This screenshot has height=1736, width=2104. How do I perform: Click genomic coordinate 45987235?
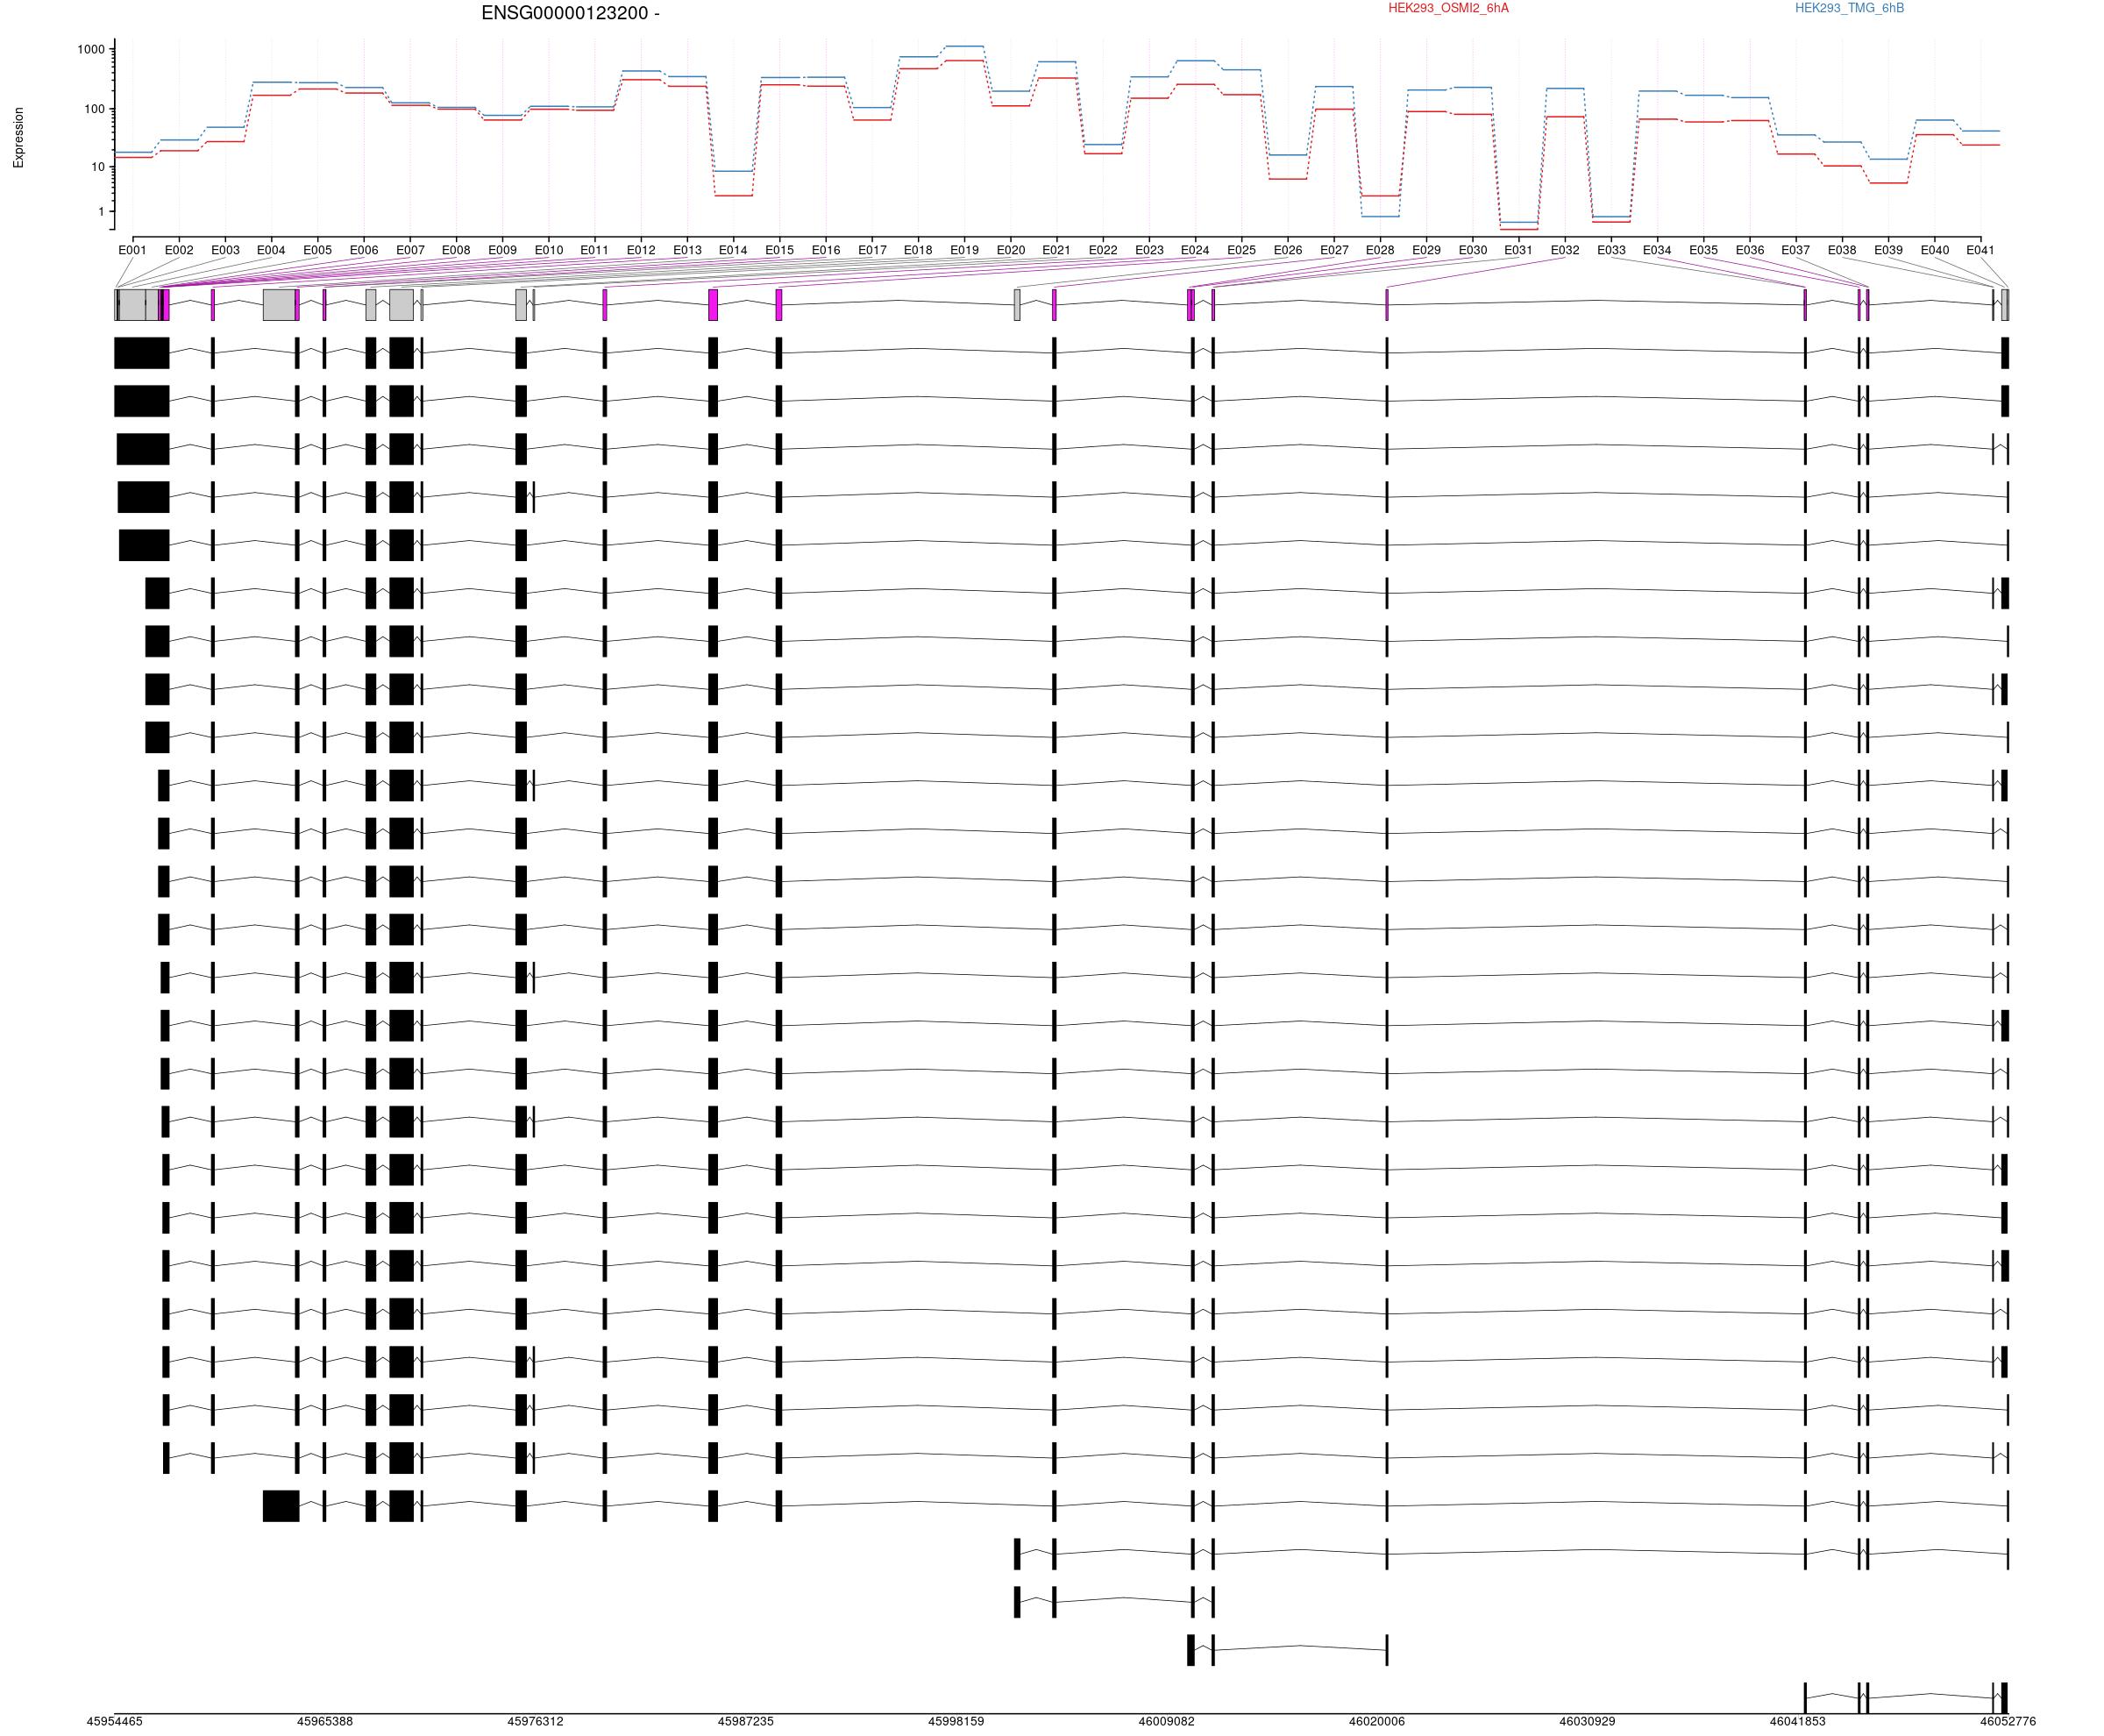click(746, 1722)
